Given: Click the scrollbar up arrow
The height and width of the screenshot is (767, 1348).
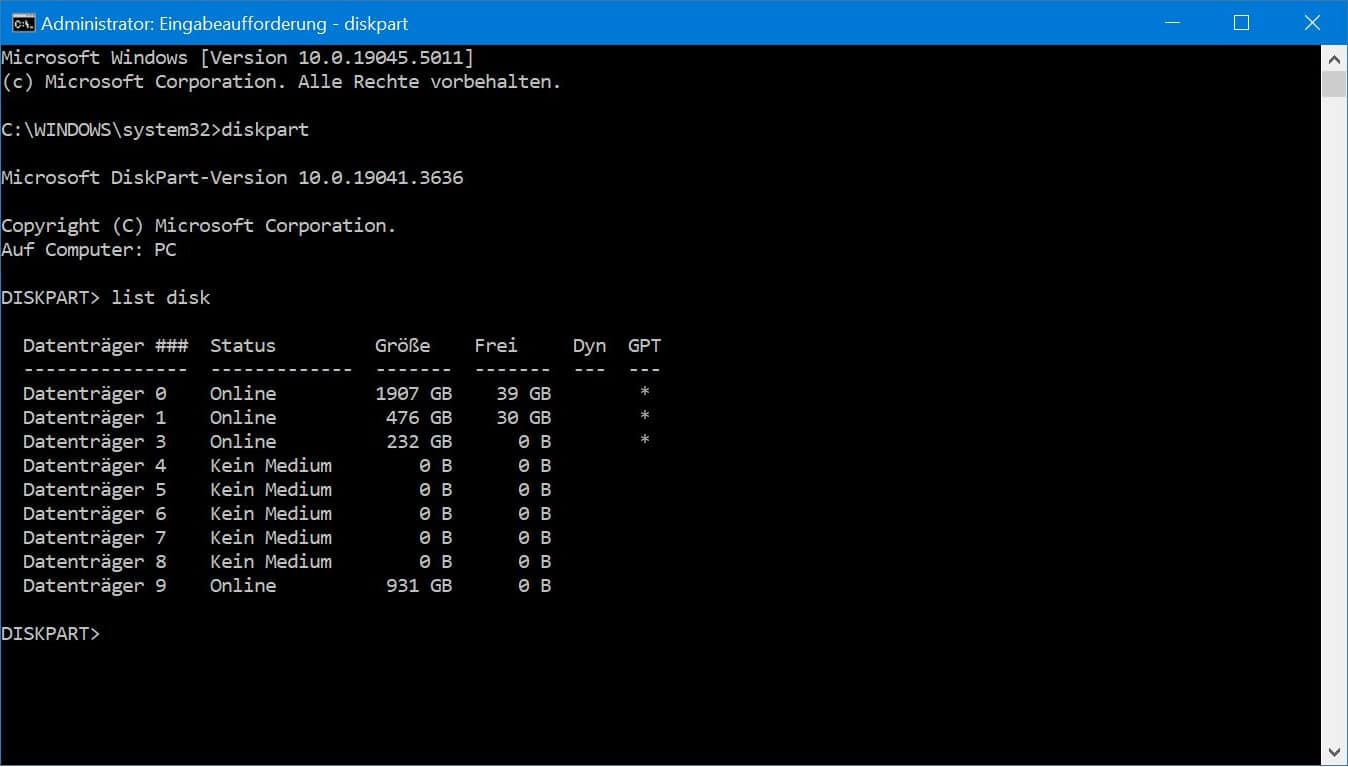Looking at the screenshot, I should (x=1334, y=57).
